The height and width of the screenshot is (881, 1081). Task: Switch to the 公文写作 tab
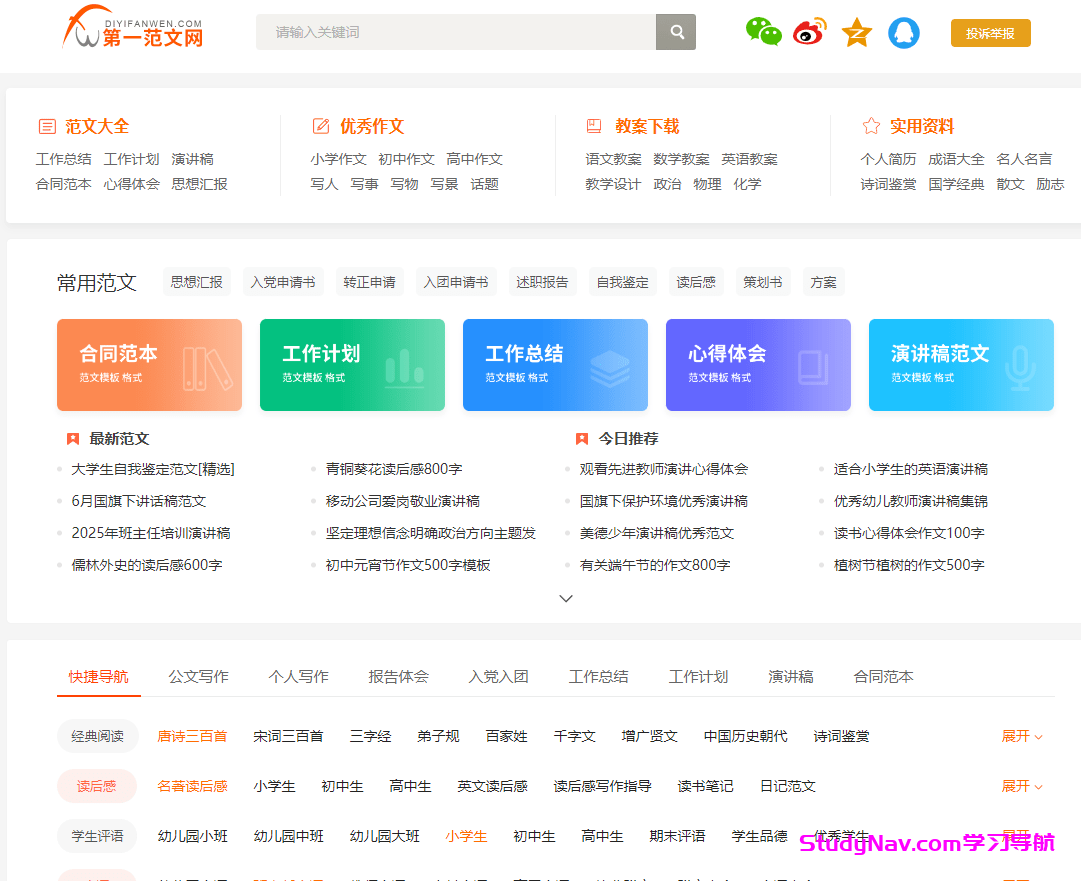click(199, 677)
